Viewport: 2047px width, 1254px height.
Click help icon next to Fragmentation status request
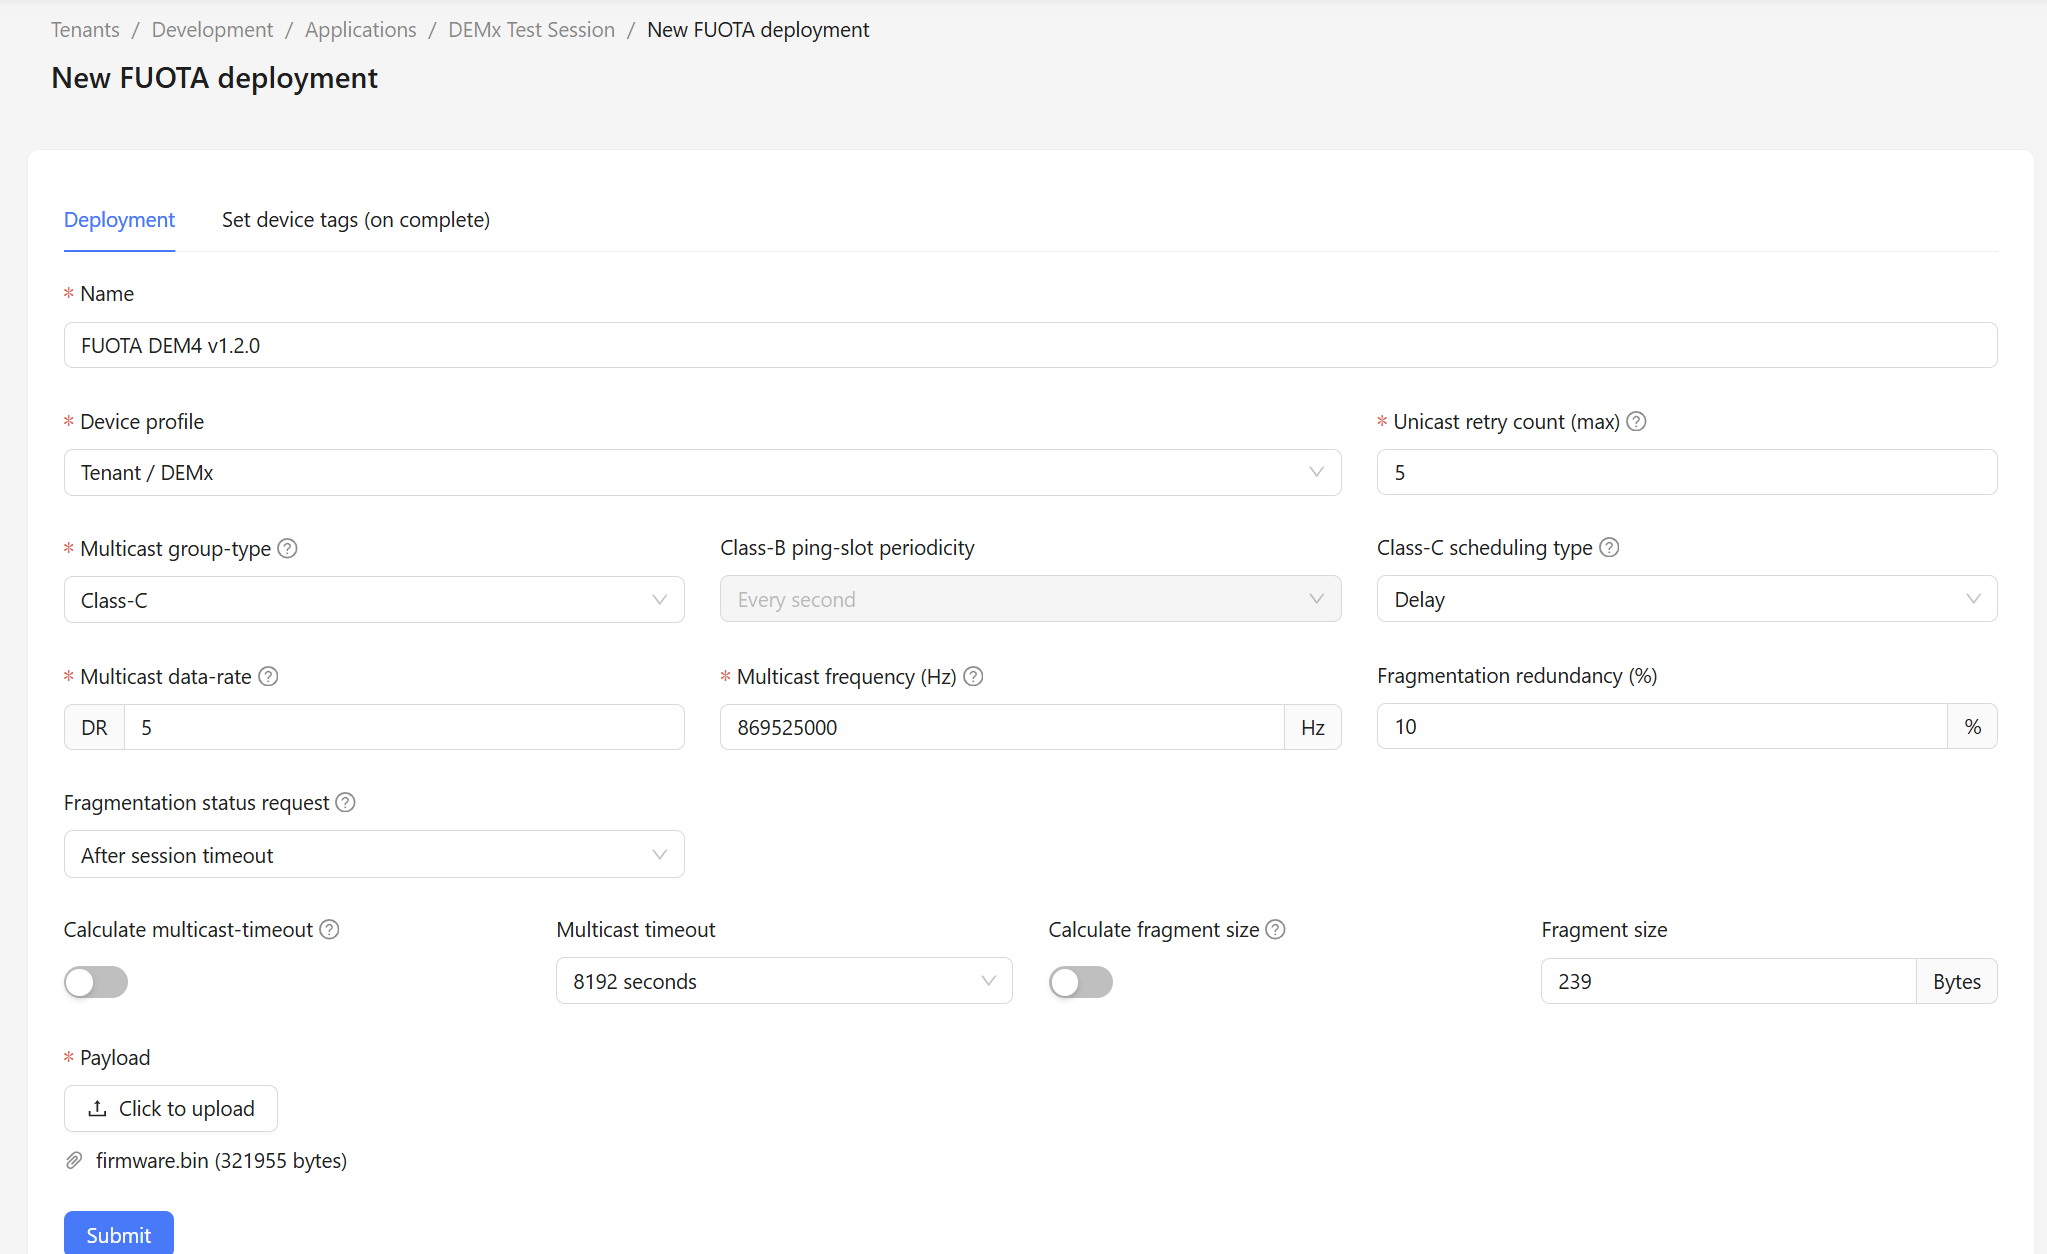click(x=345, y=803)
